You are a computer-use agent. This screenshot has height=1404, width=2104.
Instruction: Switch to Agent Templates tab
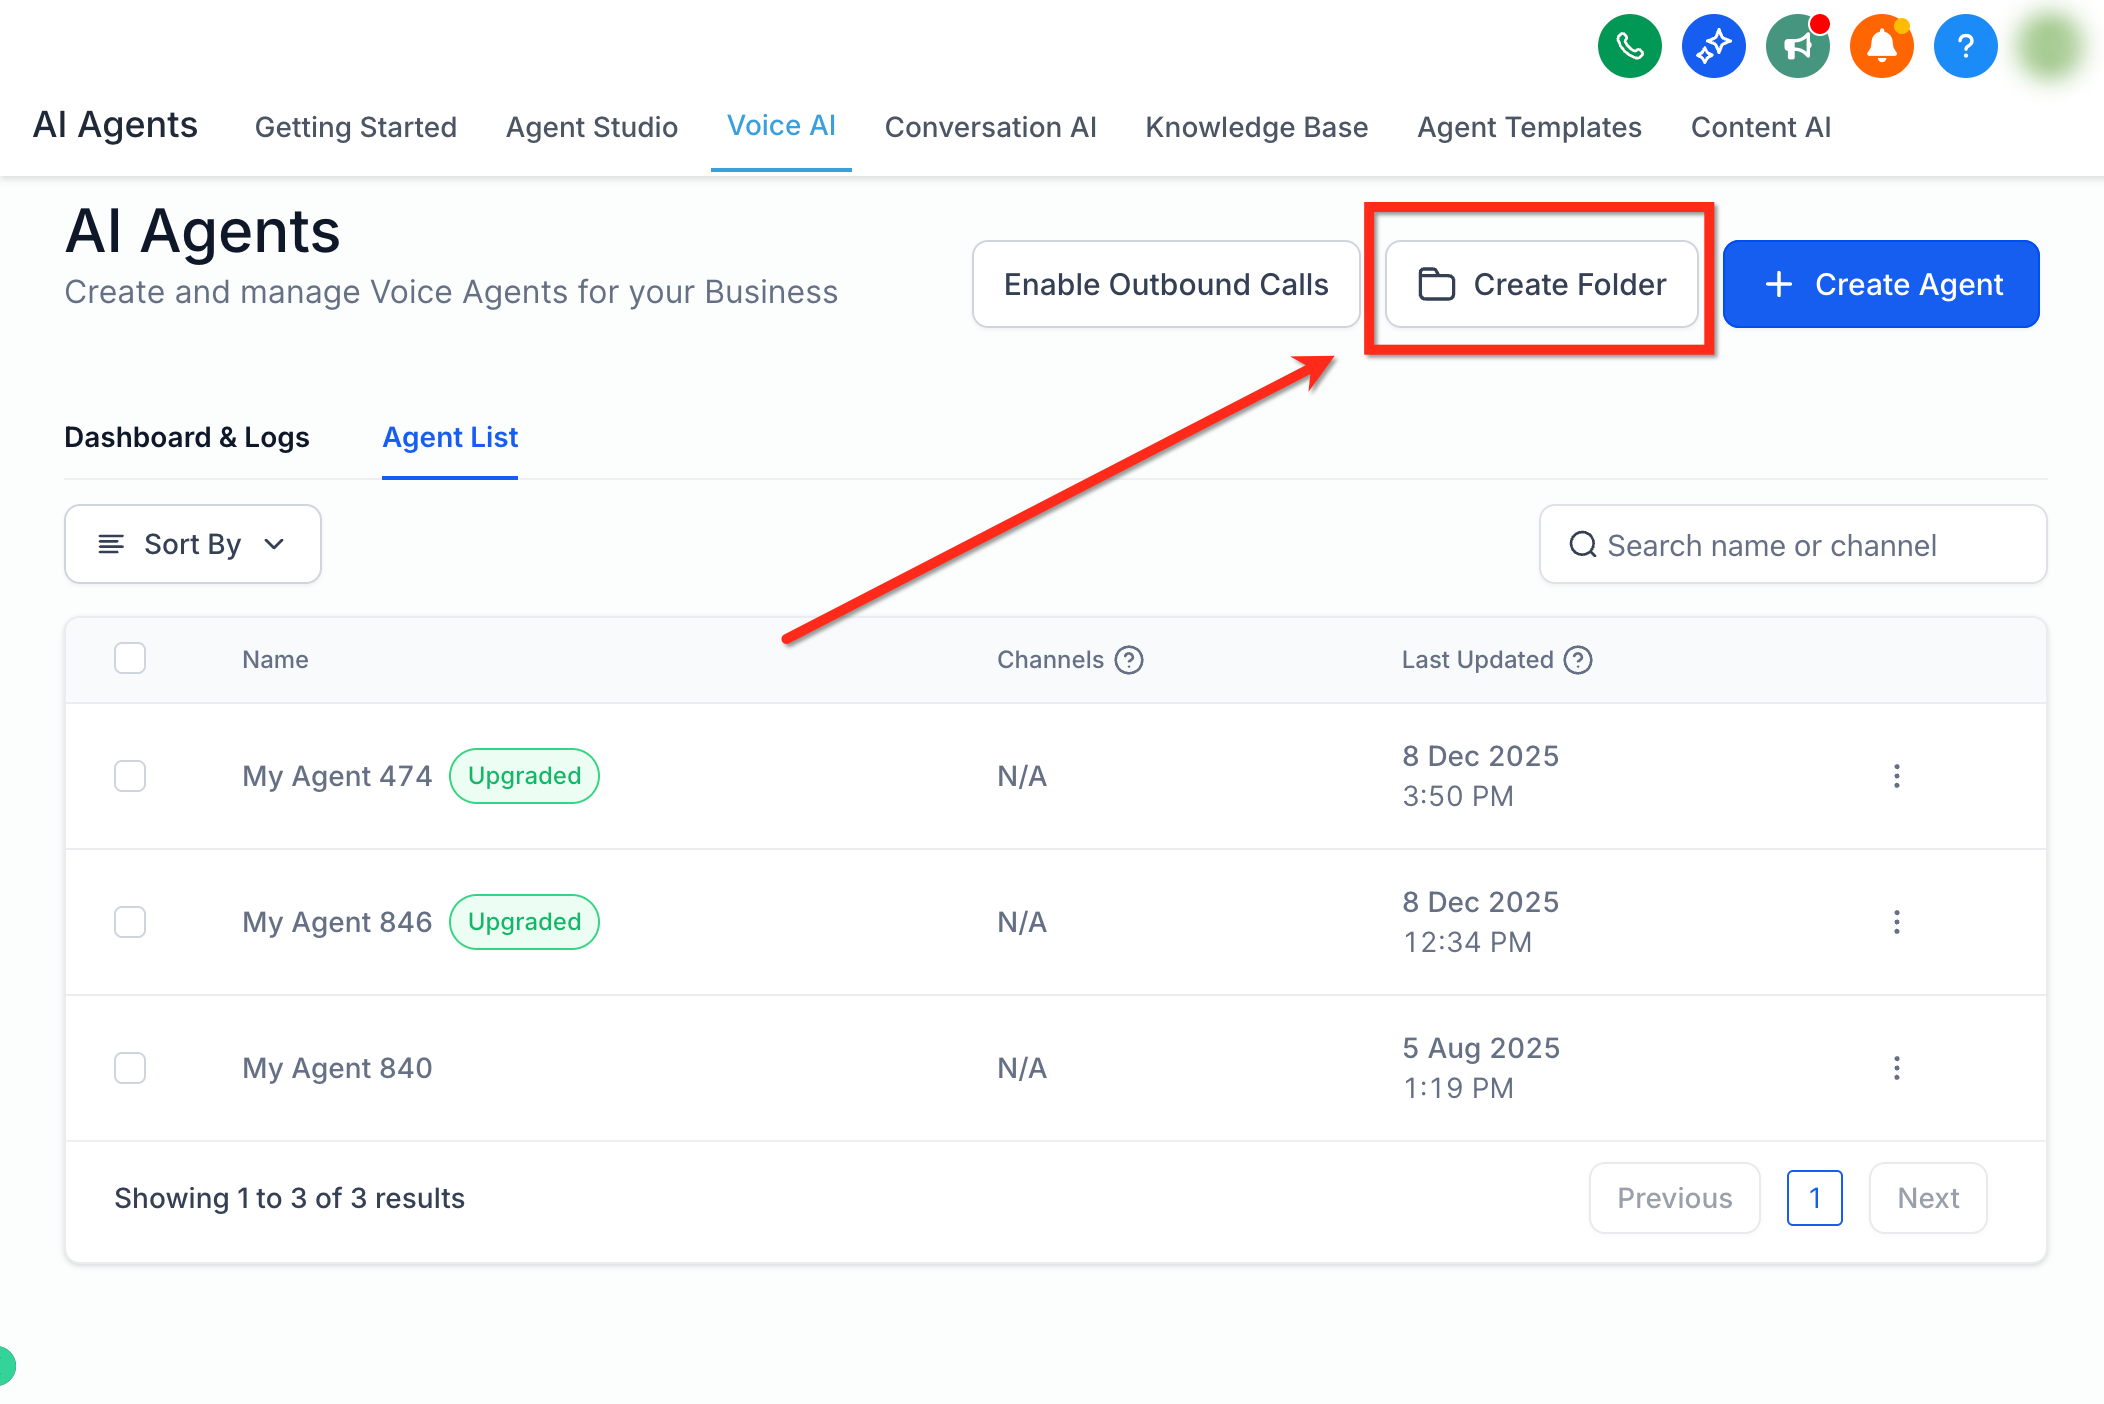pyautogui.click(x=1530, y=127)
